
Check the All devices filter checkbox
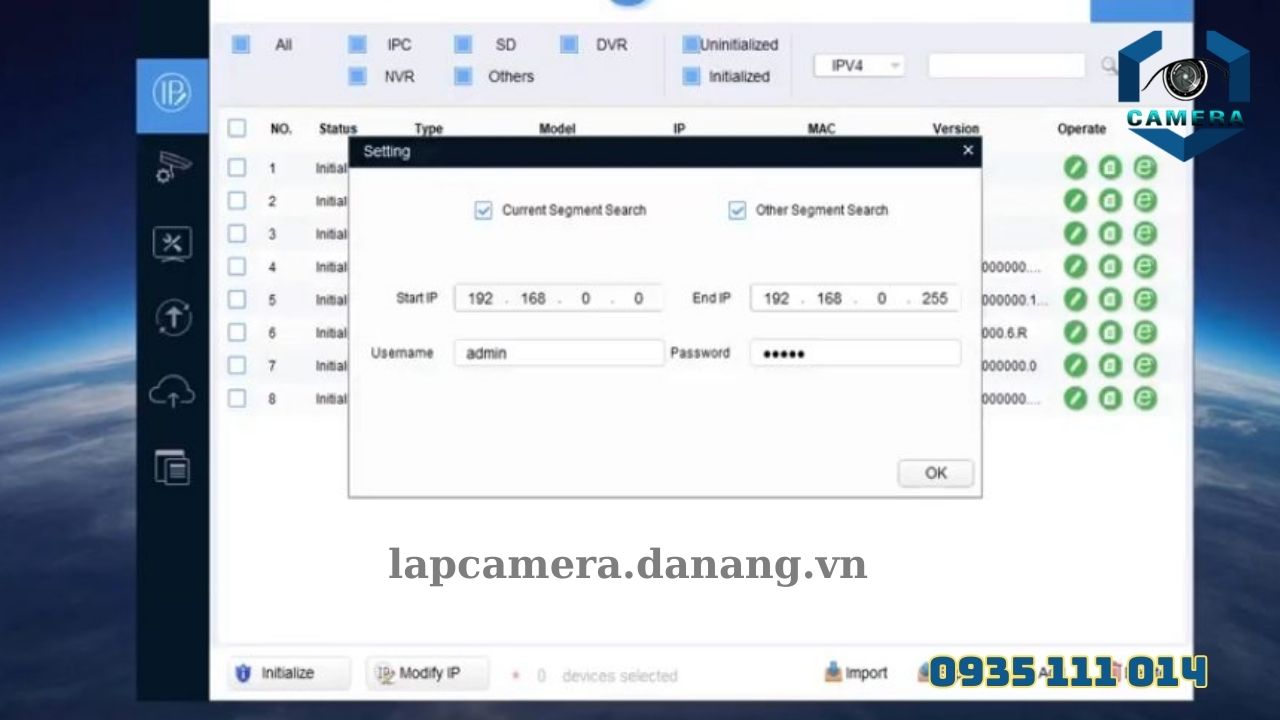[240, 44]
